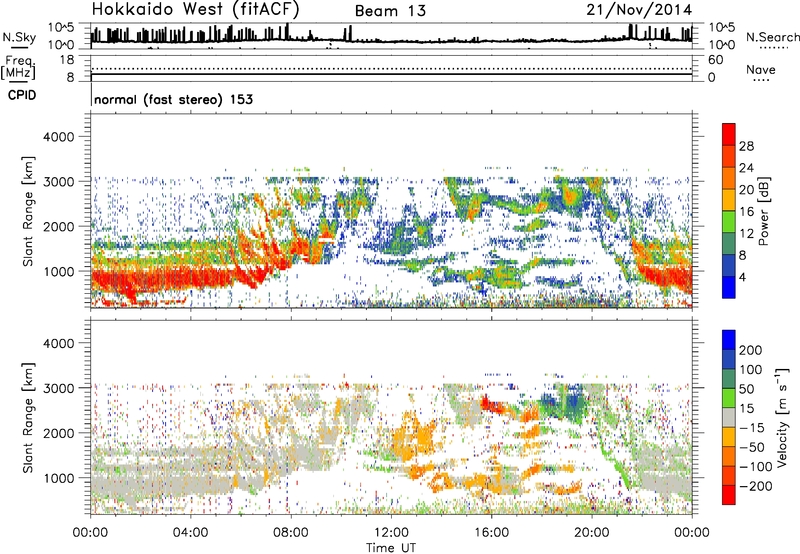The height and width of the screenshot is (554, 800).
Task: Click the red bottom of velocity colorbar
Action: [729, 496]
